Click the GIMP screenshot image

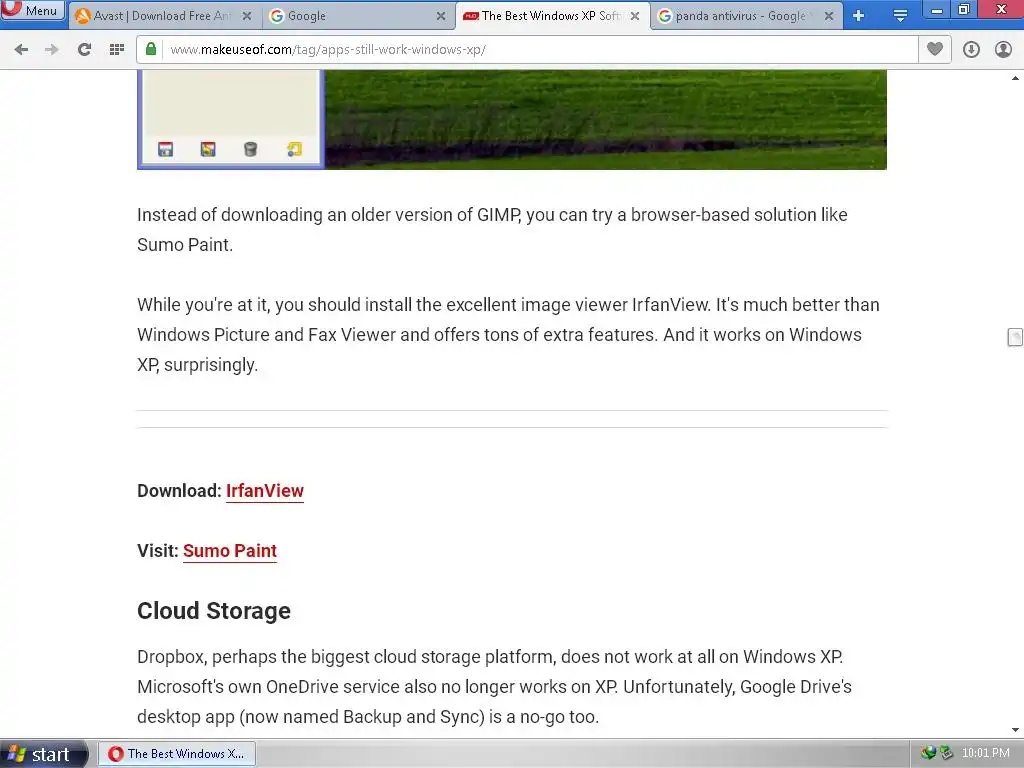pos(512,120)
